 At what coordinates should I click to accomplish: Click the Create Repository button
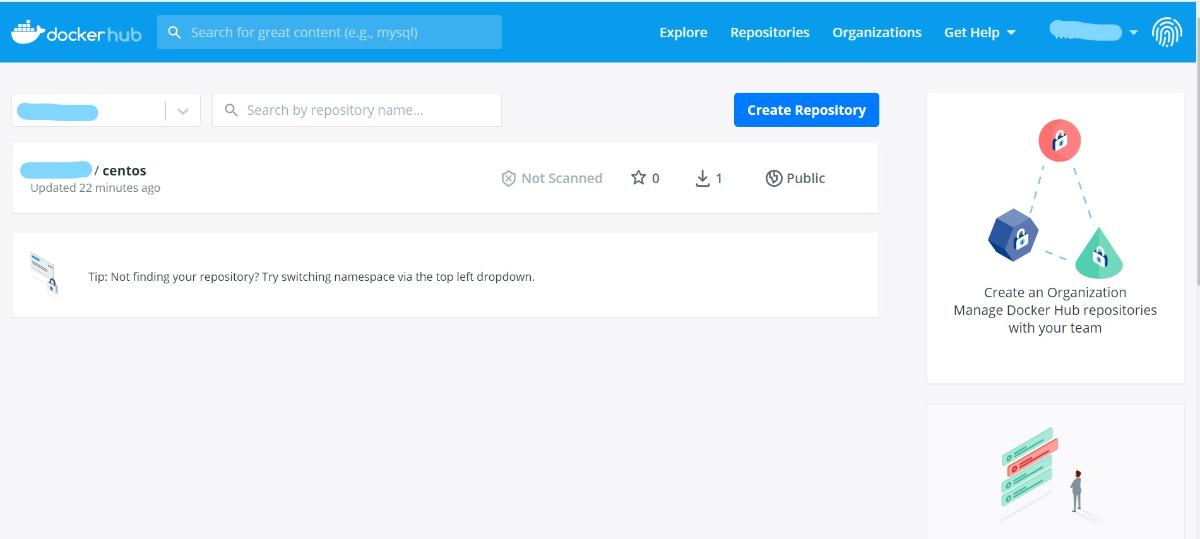click(x=806, y=110)
